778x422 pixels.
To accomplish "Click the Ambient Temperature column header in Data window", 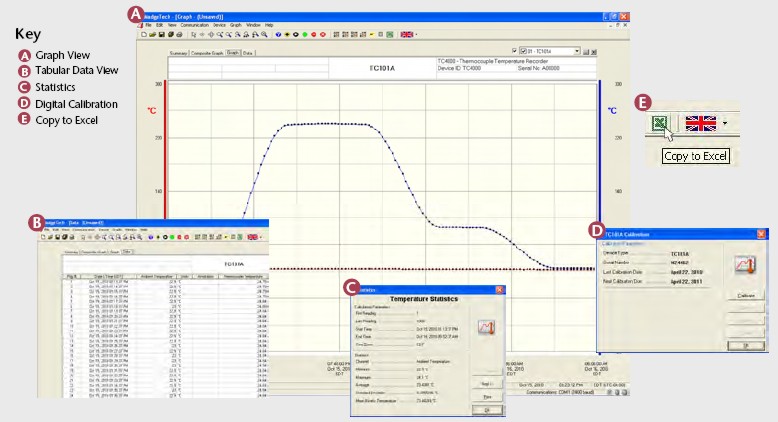I will point(157,276).
